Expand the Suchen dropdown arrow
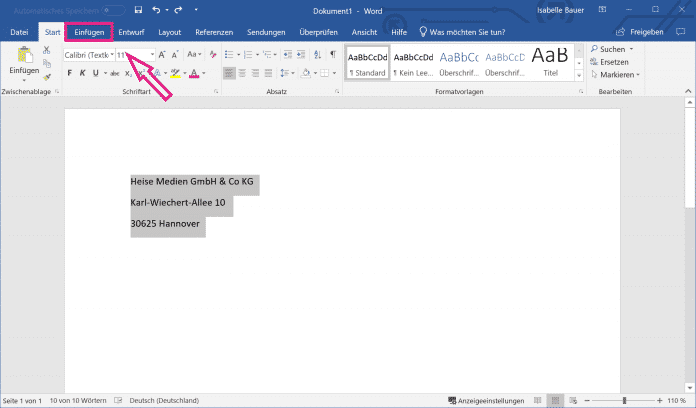Image resolution: width=696 pixels, height=408 pixels. click(630, 48)
